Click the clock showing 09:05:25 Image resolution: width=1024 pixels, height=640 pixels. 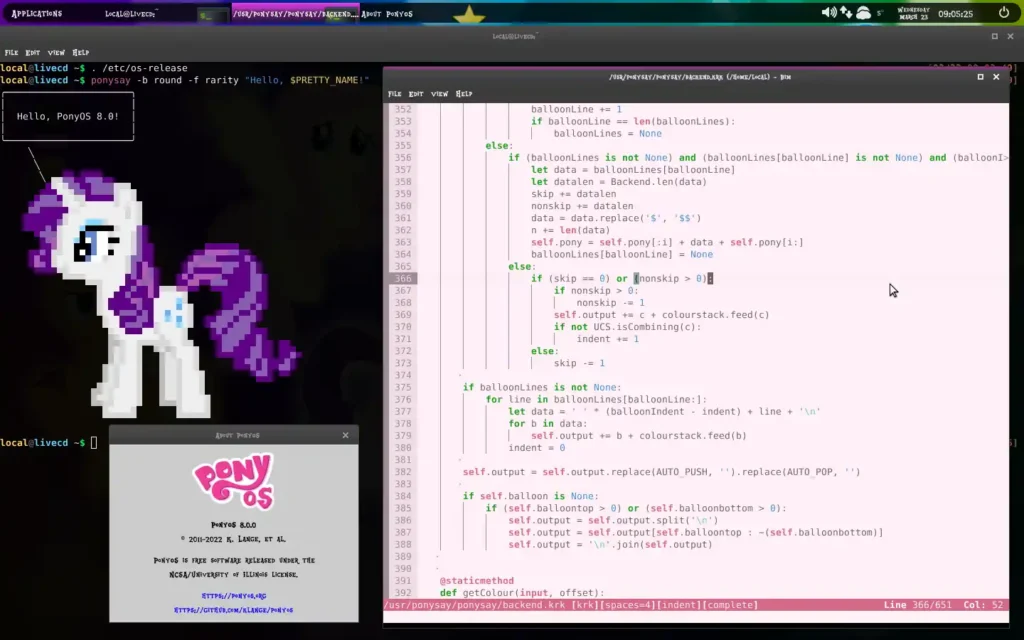tap(955, 14)
